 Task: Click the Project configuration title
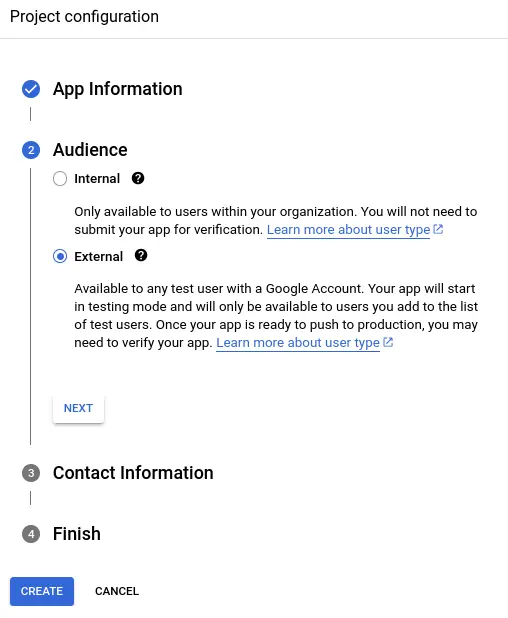point(84,17)
